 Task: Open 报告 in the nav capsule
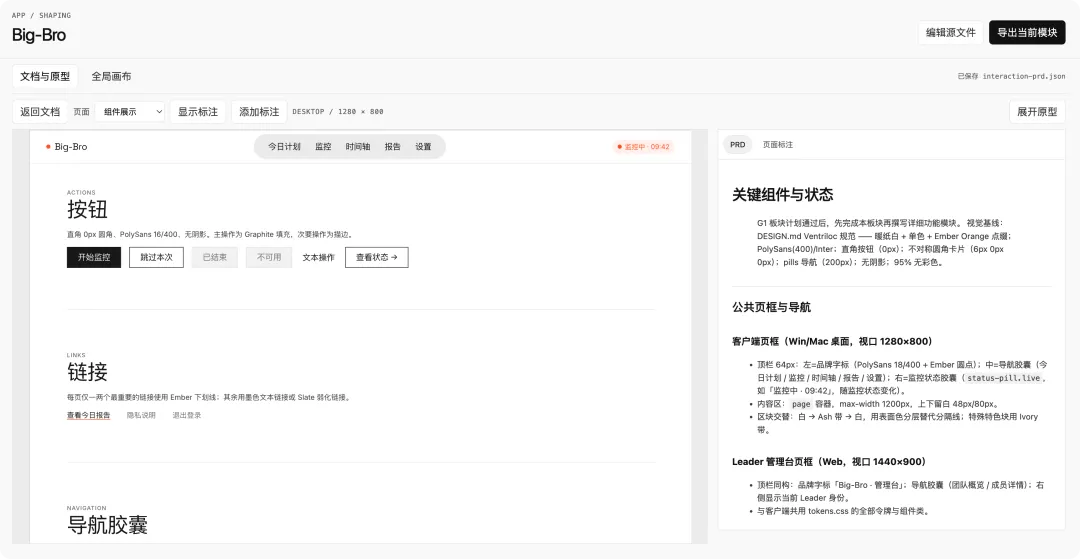(393, 147)
